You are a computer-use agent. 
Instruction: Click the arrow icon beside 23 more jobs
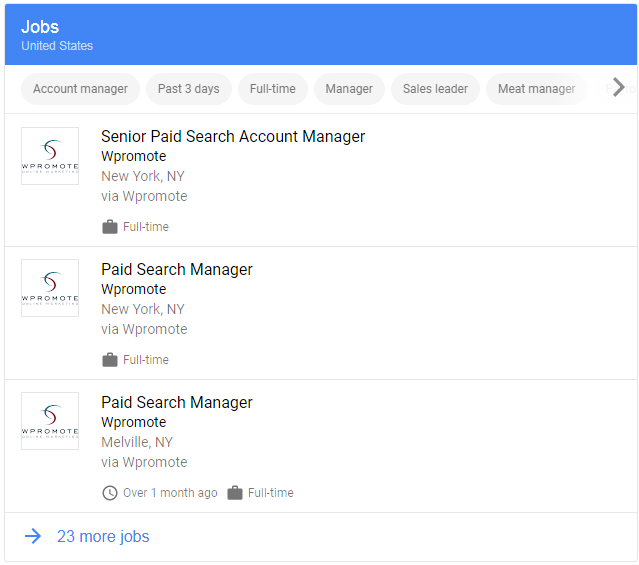(x=33, y=536)
